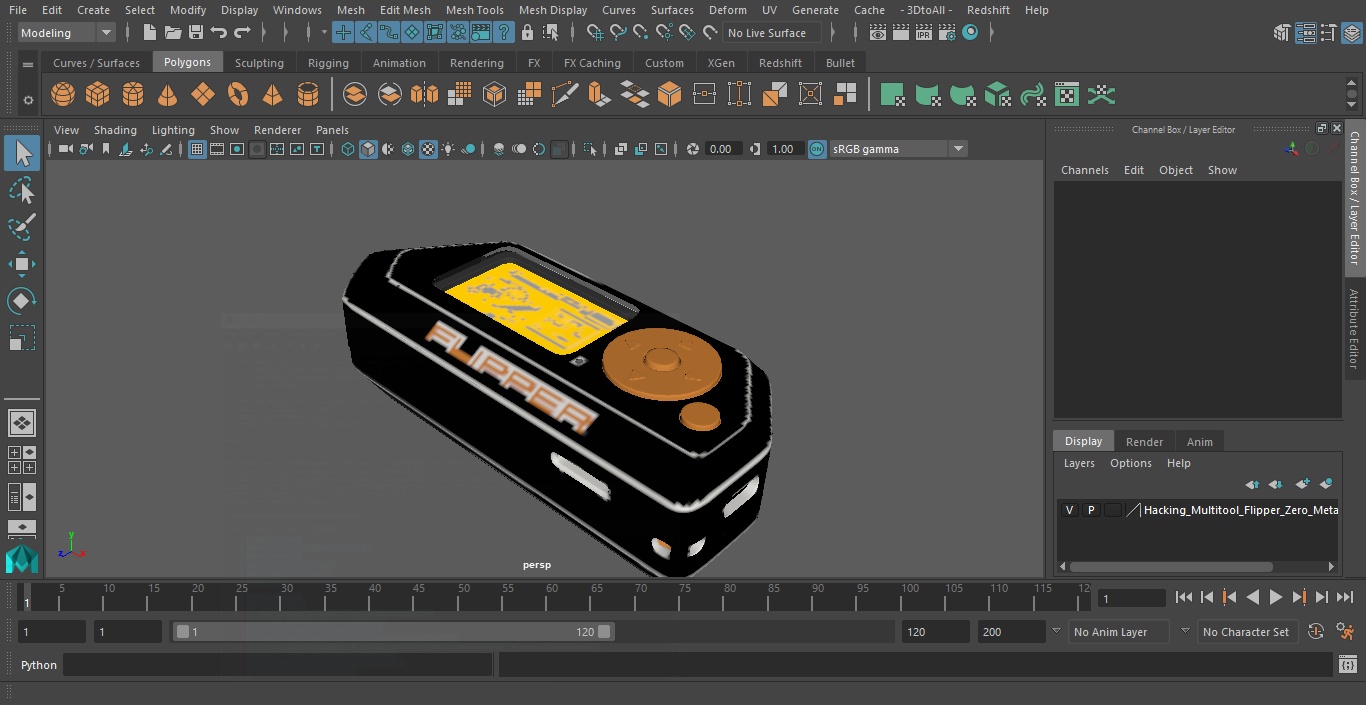Open the Deform menu

727,10
